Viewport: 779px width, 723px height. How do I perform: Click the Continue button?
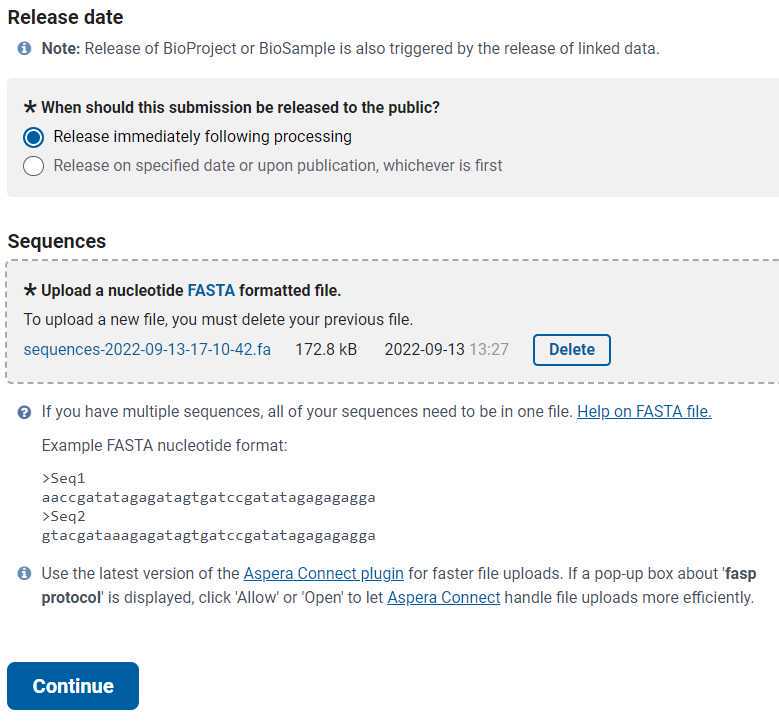click(x=73, y=686)
